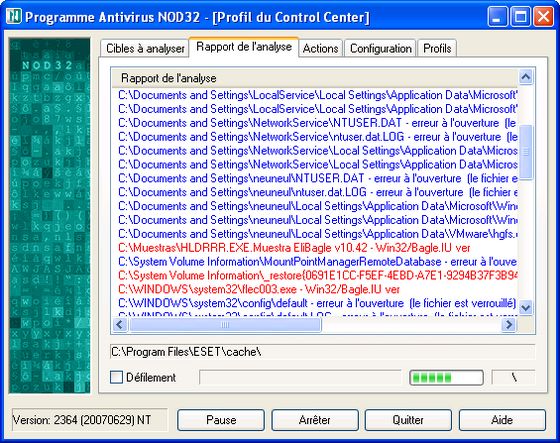The image size is (560, 443).
Task: Click the empty progress bar beside Défilement
Action: click(x=300, y=377)
